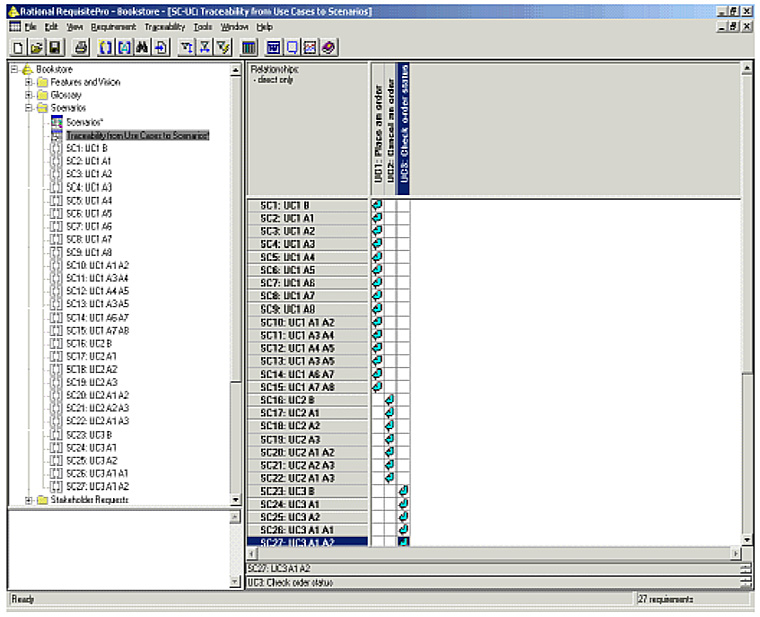This screenshot has width=760, height=617.
Task: Click 'UC3: Check order status' detail field
Action: click(493, 583)
